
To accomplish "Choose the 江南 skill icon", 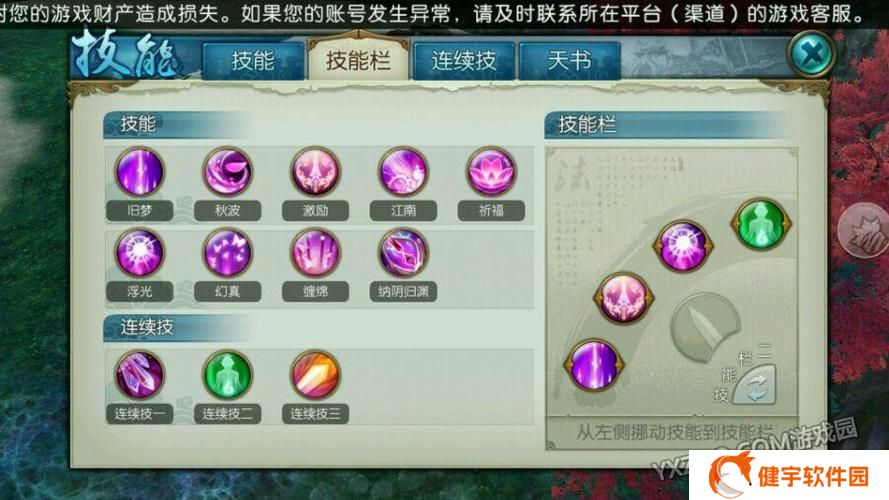I will 403,171.
